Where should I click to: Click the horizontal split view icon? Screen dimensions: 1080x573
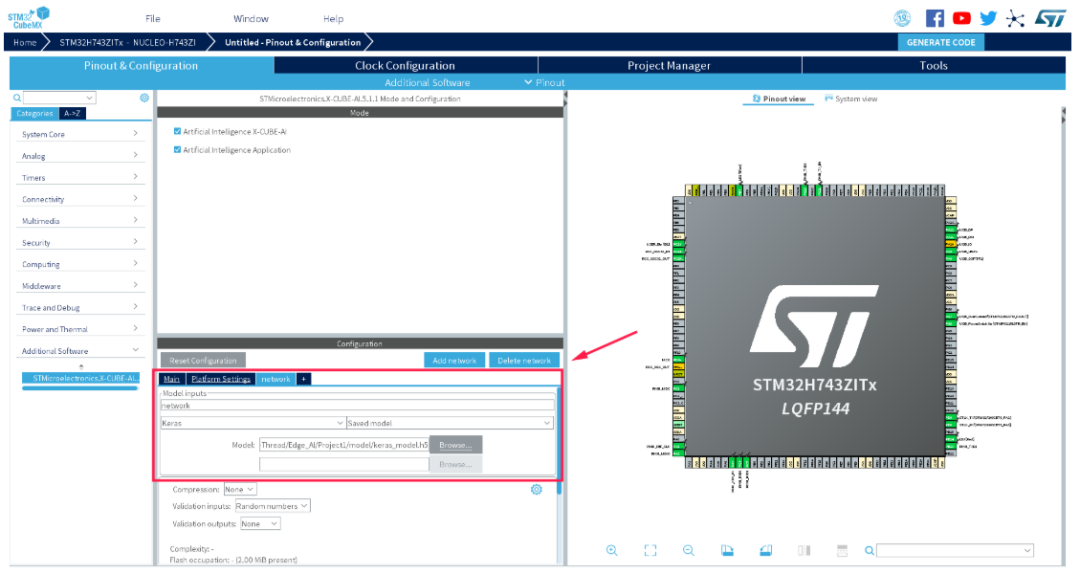point(842,550)
